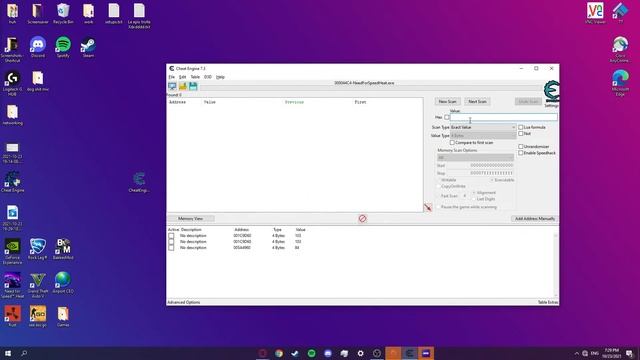Select the VNC Viewer desktop icon
This screenshot has height=360, width=640.
[x=595, y=13]
